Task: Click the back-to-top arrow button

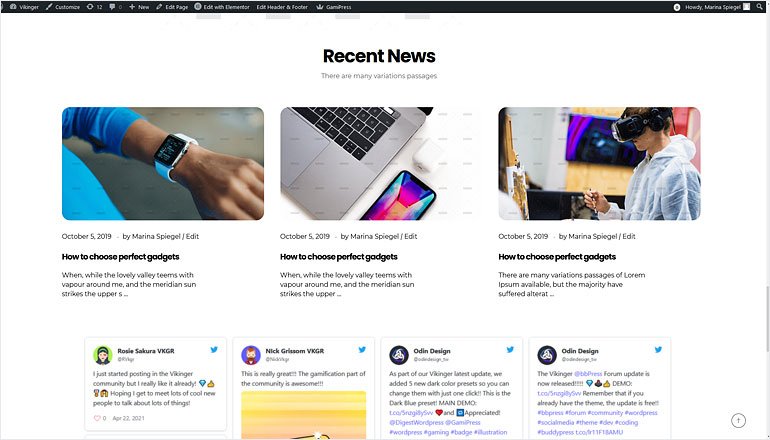Action: coord(738,420)
